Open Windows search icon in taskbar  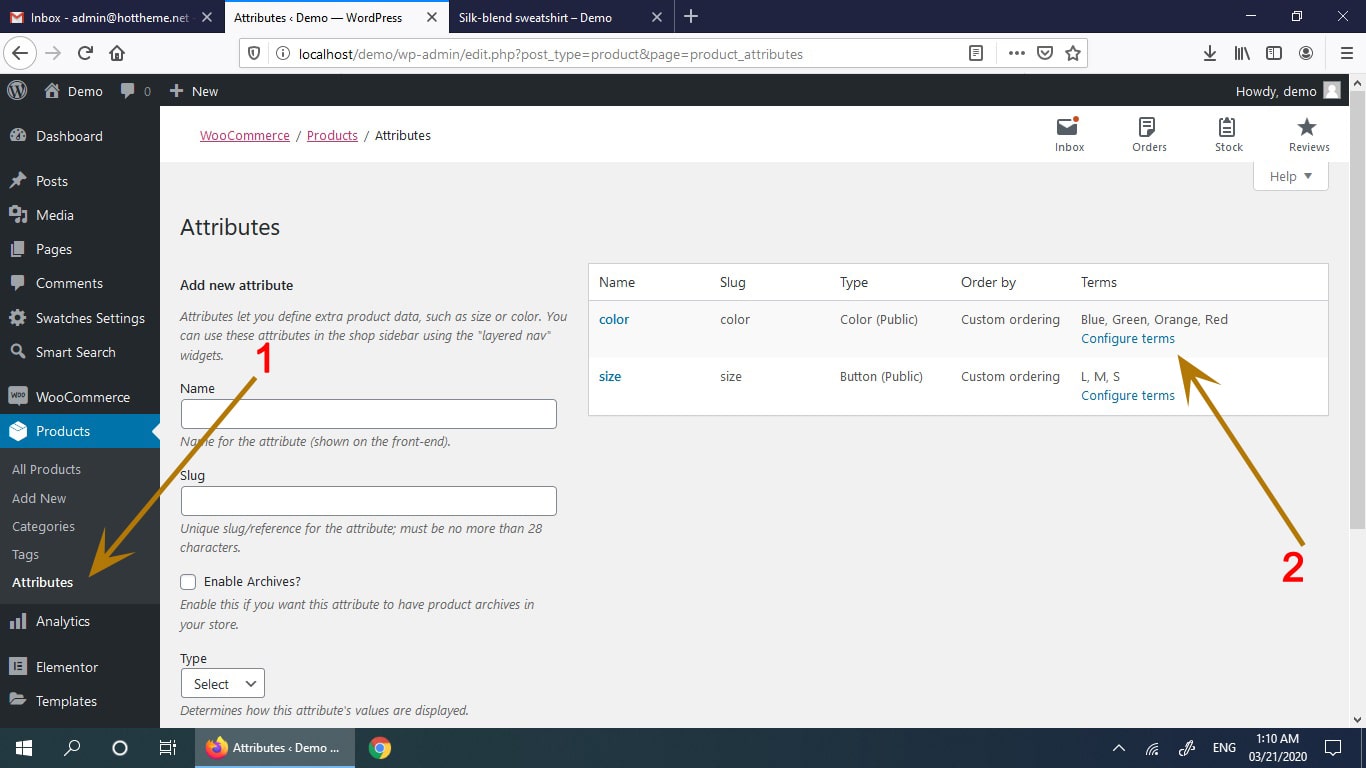(72, 747)
